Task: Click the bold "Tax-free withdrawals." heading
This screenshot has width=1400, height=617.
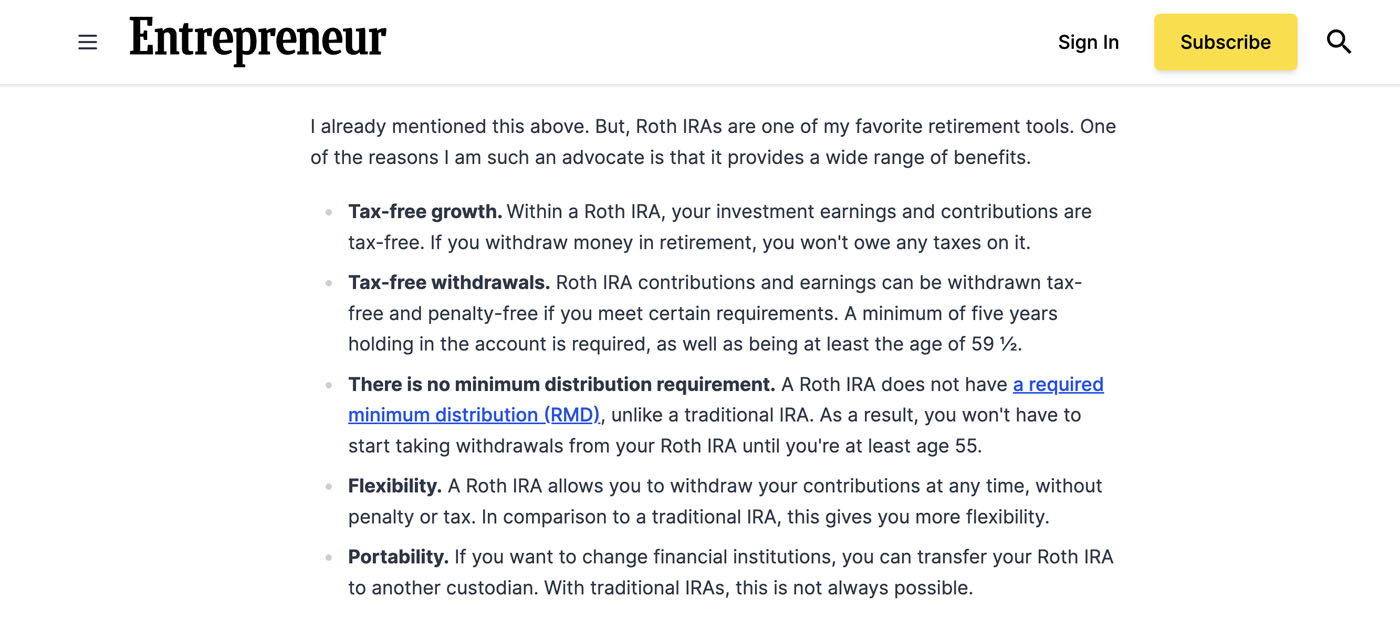Action: coord(449,283)
